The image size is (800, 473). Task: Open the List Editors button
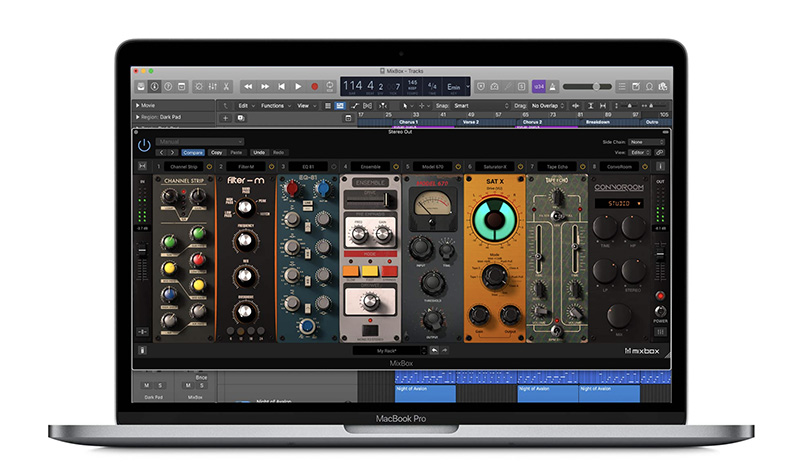click(x=622, y=87)
